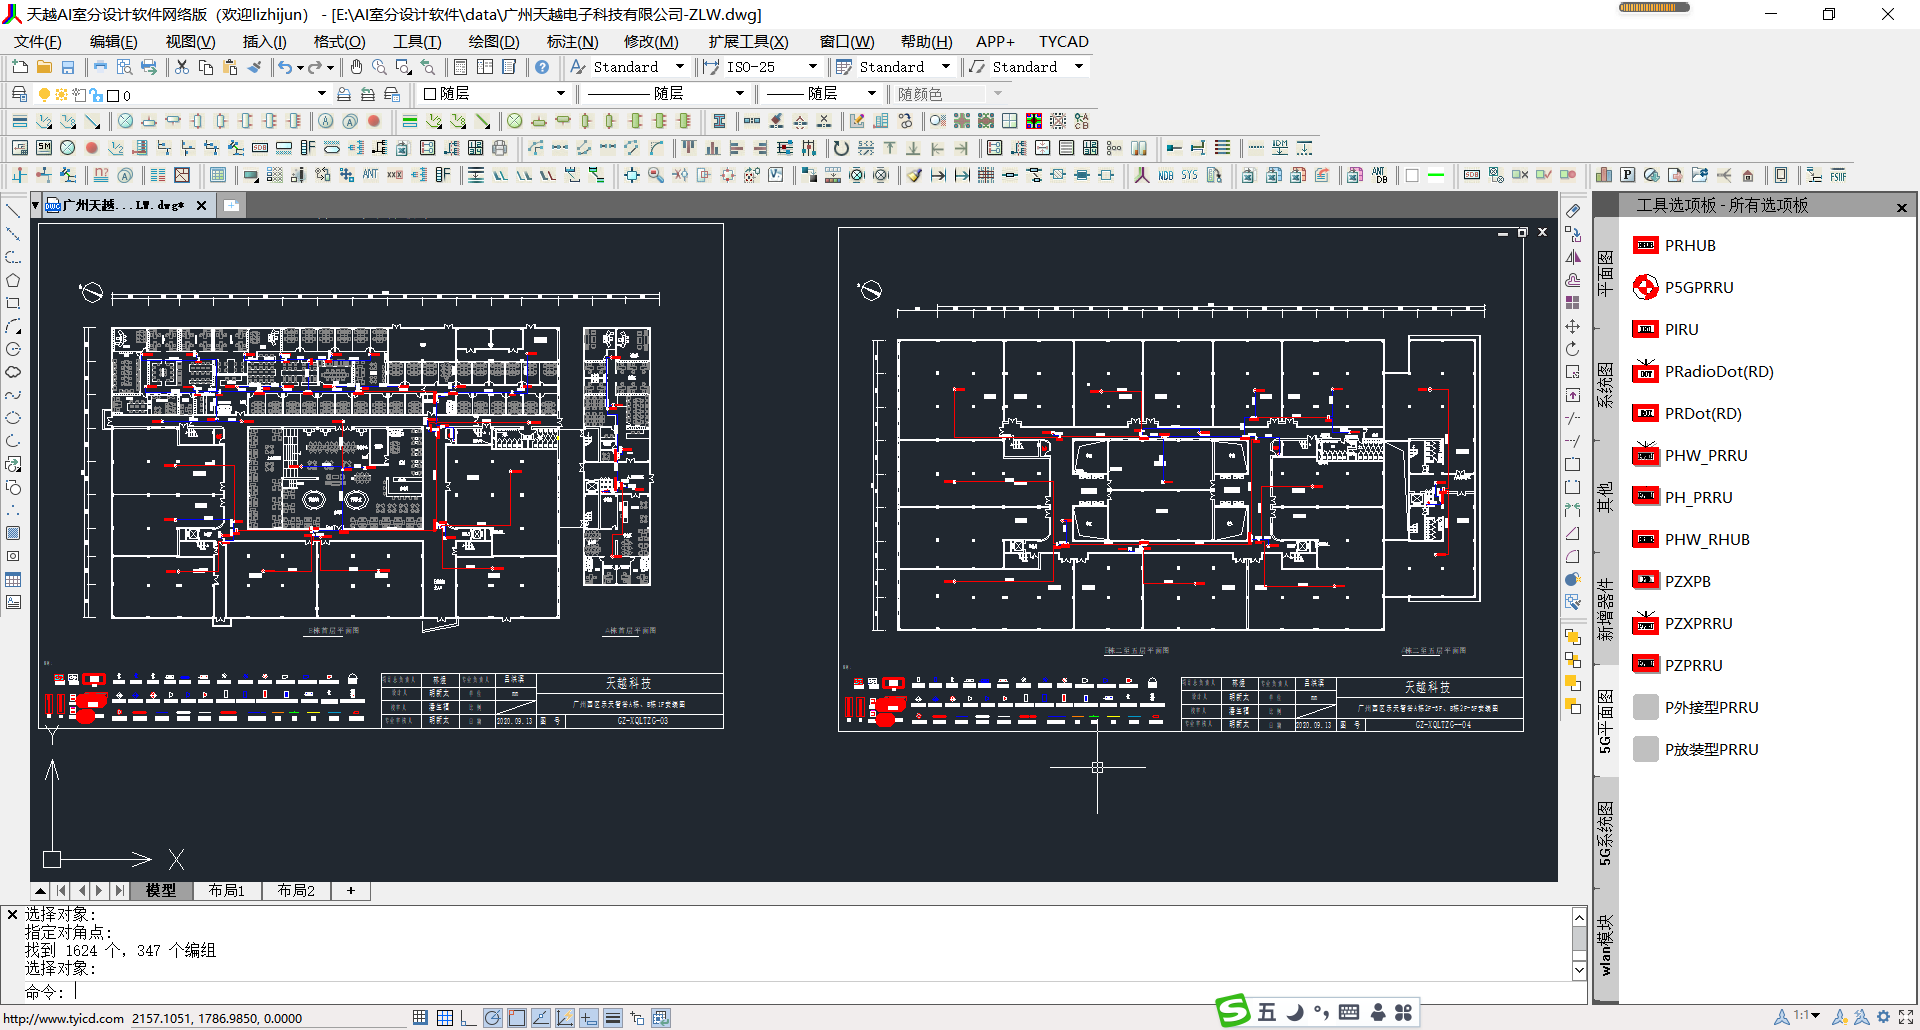The width and height of the screenshot is (1920, 1030).
Task: Save the drawing using the floppy icon
Action: coord(68,67)
